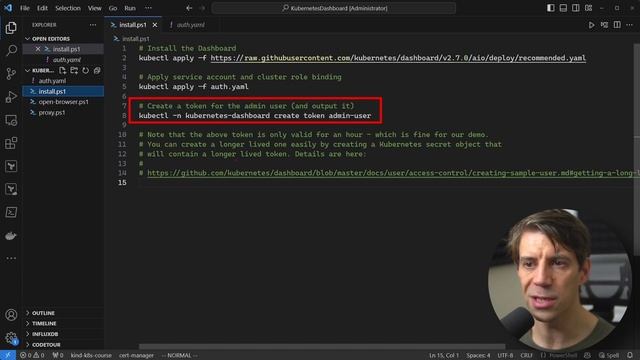Click the KubernetesDashboard command center search box
The width and height of the screenshot is (640, 360).
click(x=334, y=8)
